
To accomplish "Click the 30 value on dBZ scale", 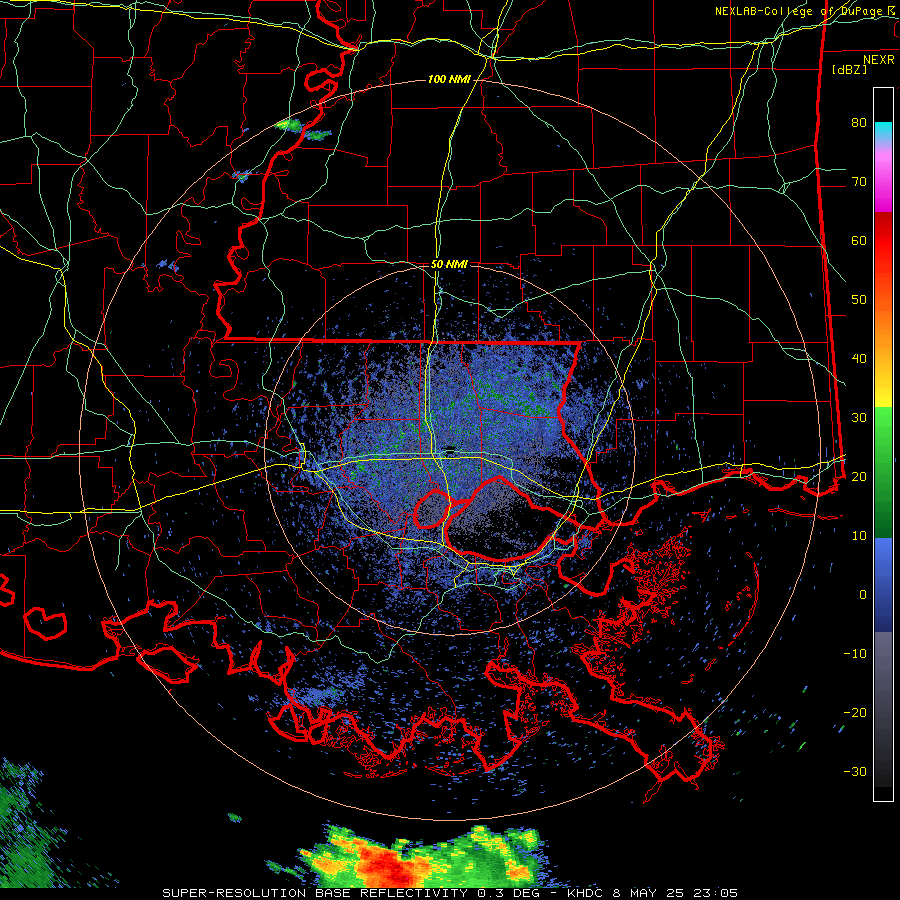I will pos(859,417).
